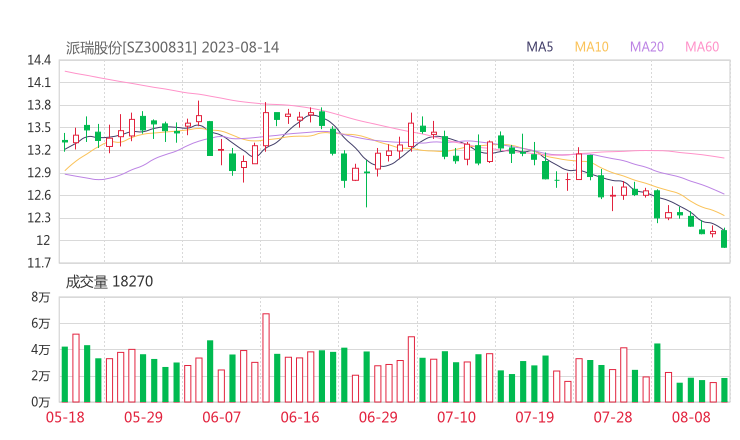This screenshot has height=440, width=740.
Task: Click the 08-08 date axis label
Action: (x=691, y=417)
